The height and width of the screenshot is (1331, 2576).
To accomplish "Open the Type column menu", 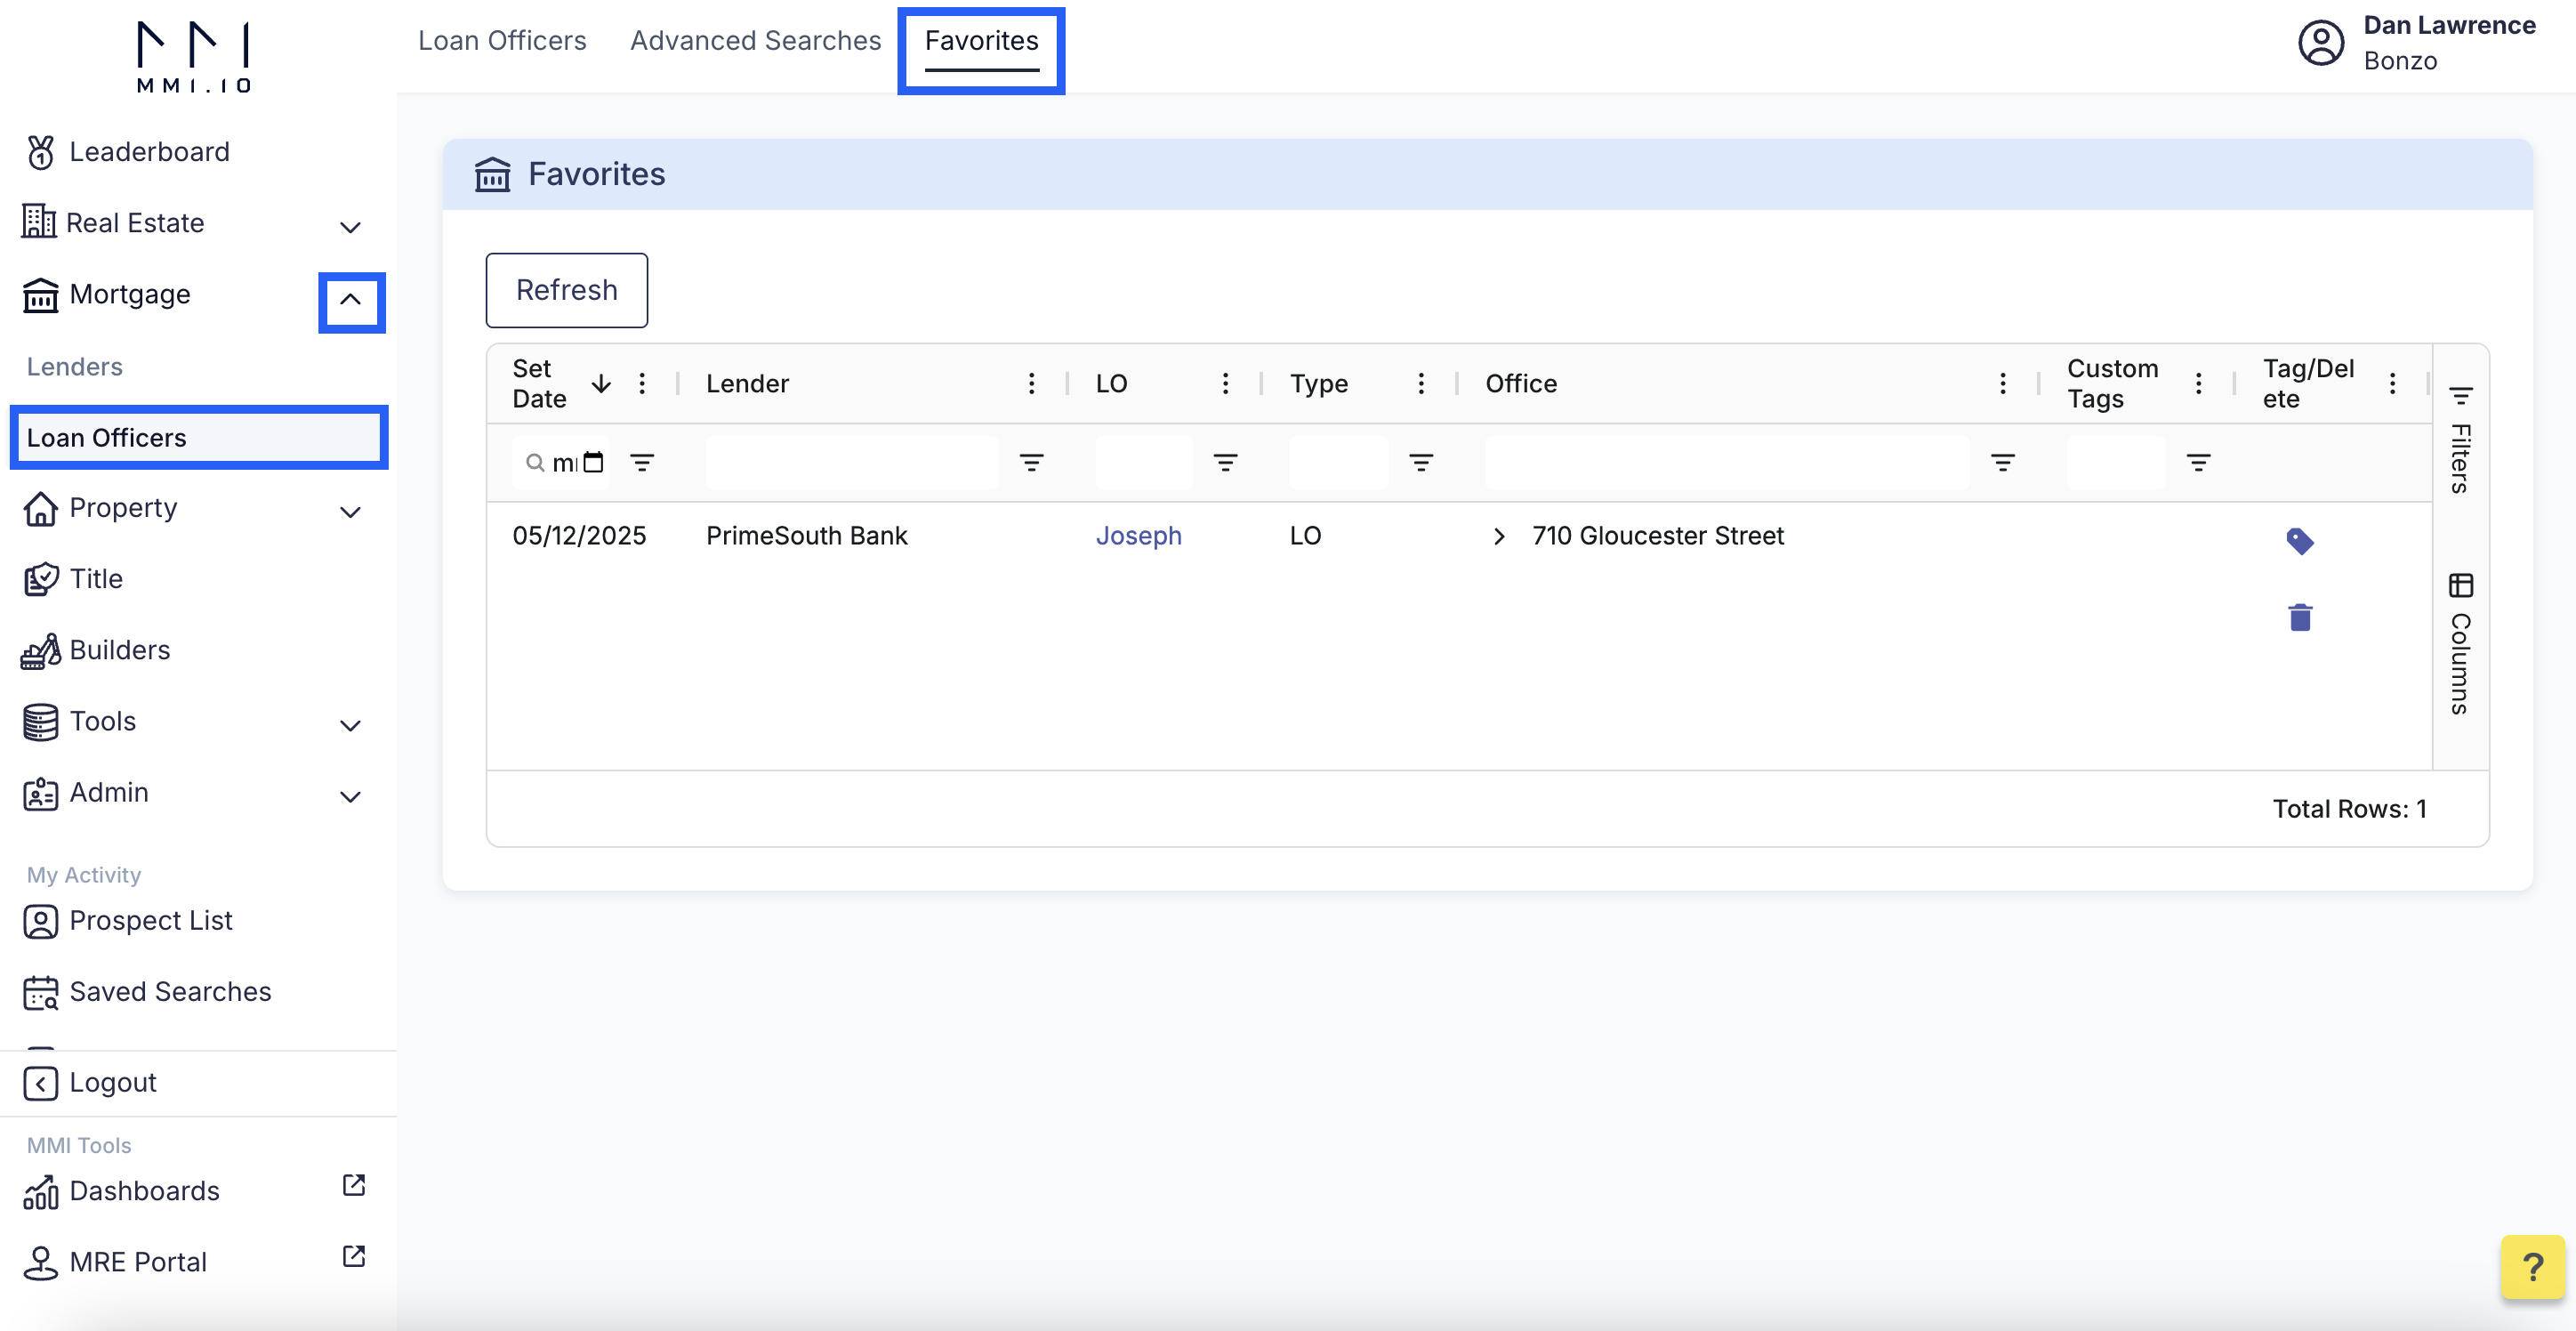I will point(1420,383).
